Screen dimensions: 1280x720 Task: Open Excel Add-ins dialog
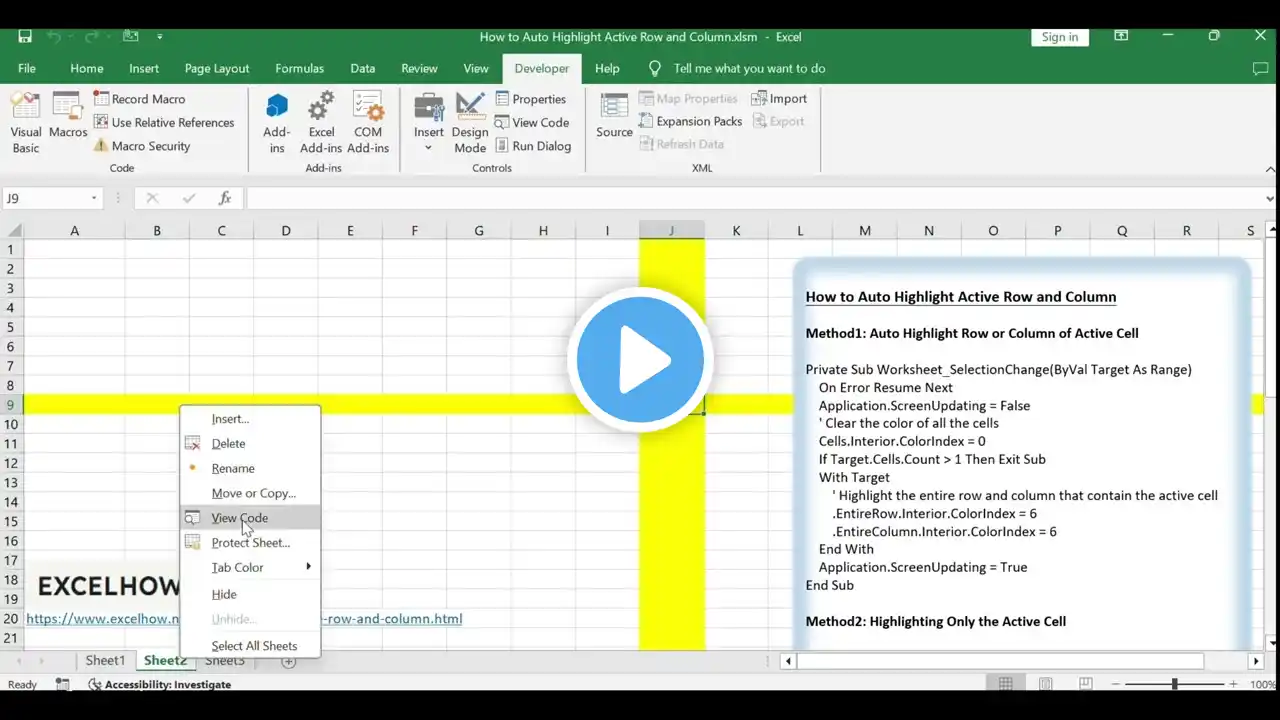321,122
